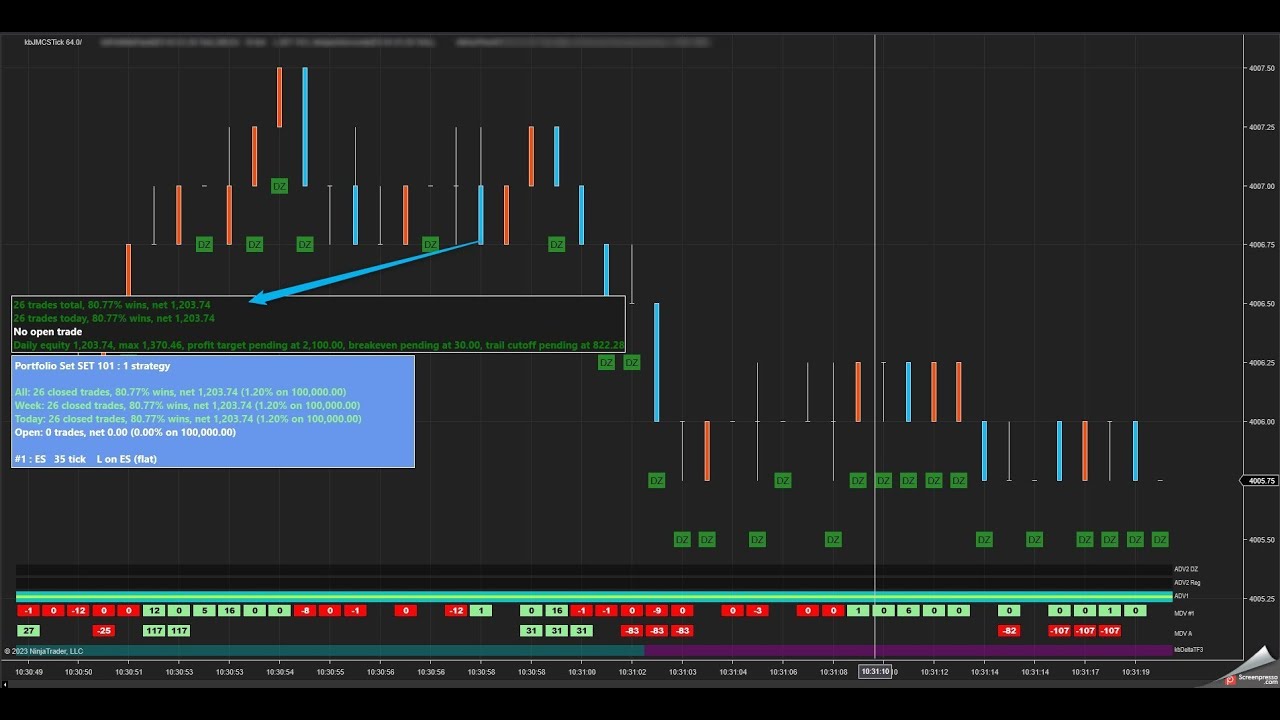Screen dimensions: 1280x720
Task: Select the MDV #! panel label
Action: point(1184,613)
